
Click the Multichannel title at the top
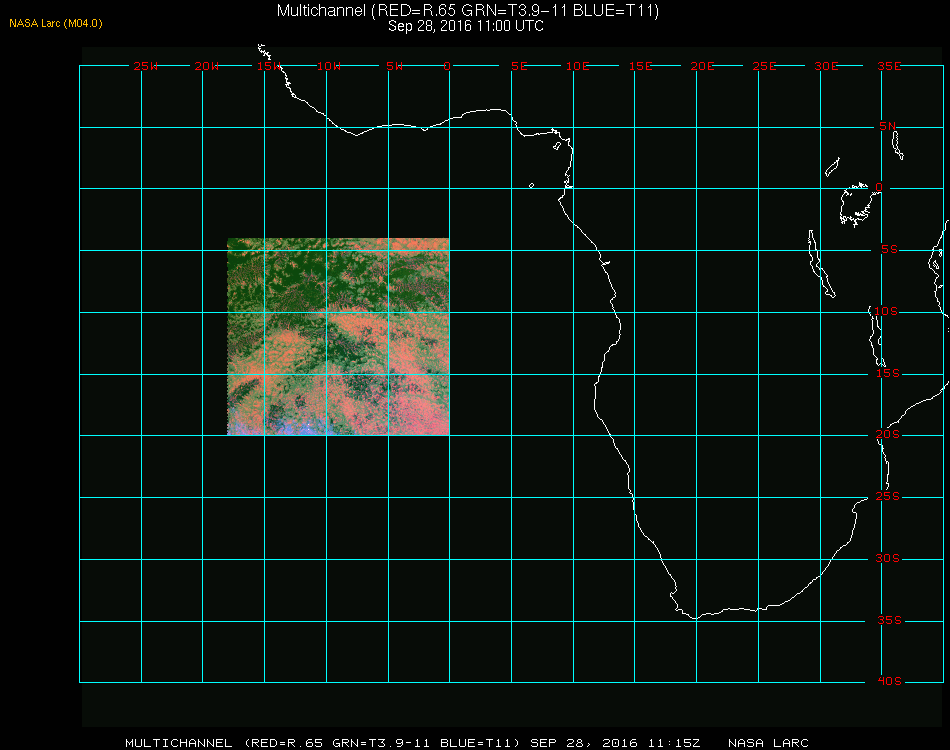(x=466, y=10)
